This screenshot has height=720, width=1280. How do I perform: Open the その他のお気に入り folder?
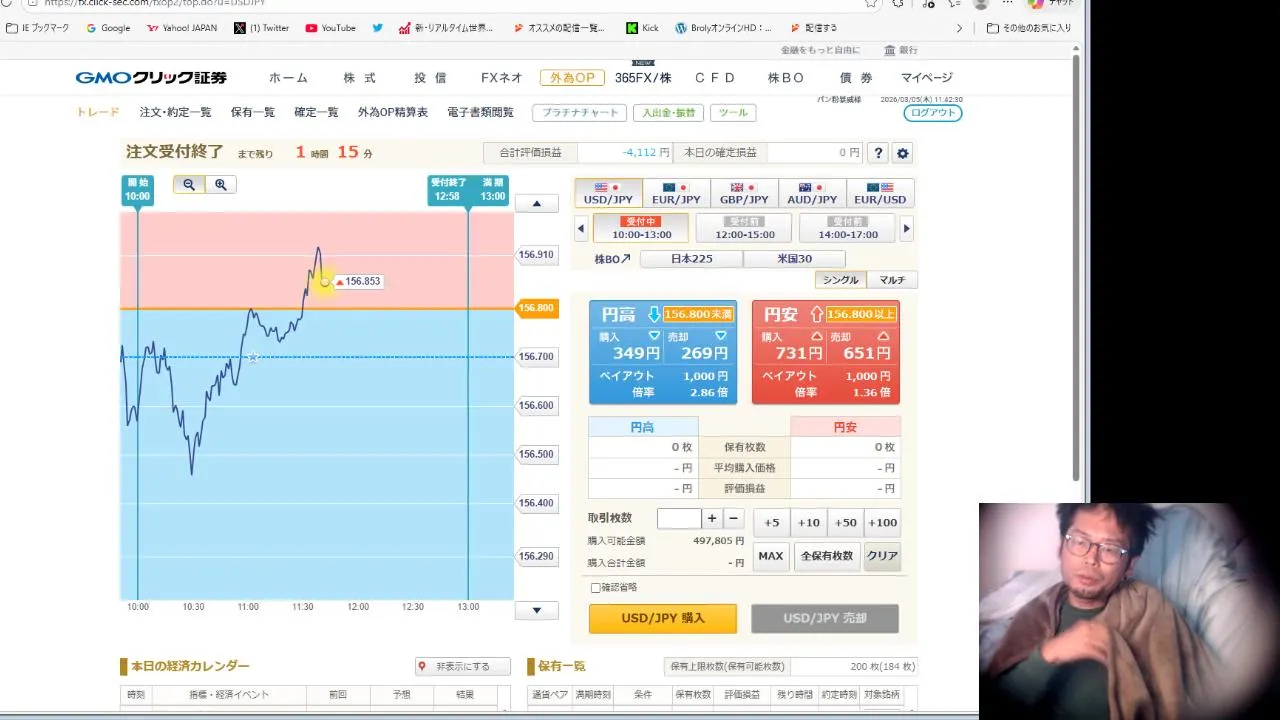coord(1028,28)
